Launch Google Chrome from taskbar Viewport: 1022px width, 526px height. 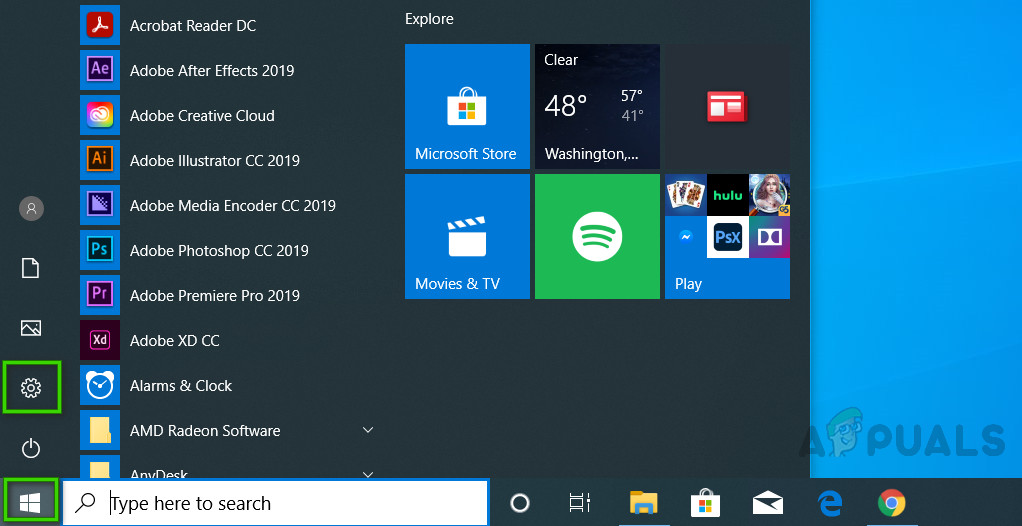(891, 503)
